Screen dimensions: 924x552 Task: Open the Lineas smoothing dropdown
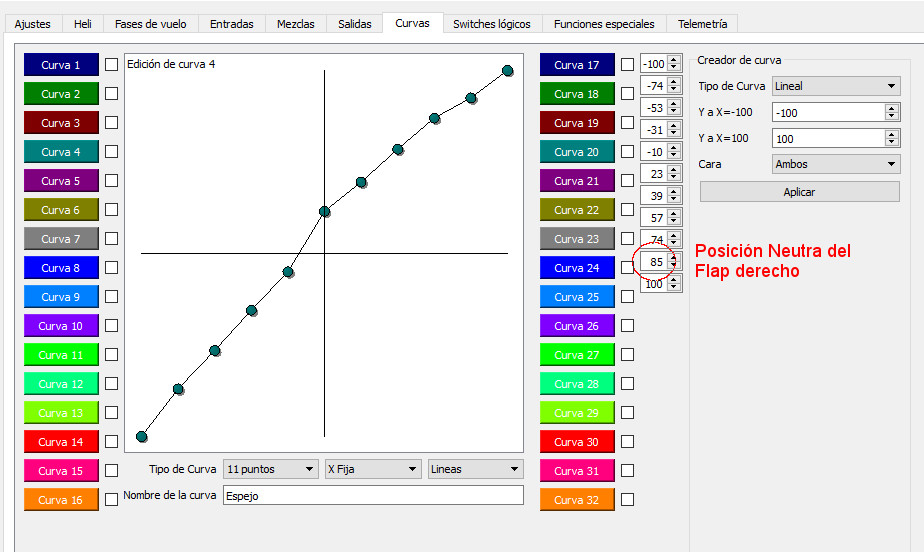[475, 469]
